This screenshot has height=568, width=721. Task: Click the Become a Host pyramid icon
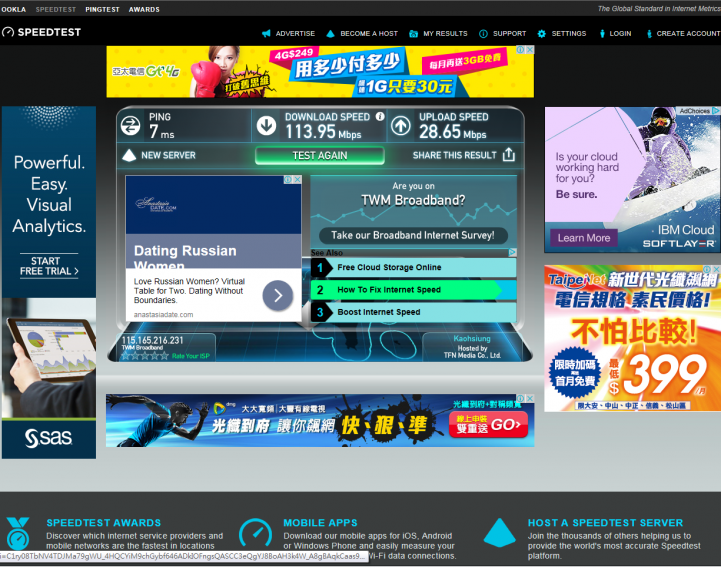(x=330, y=34)
